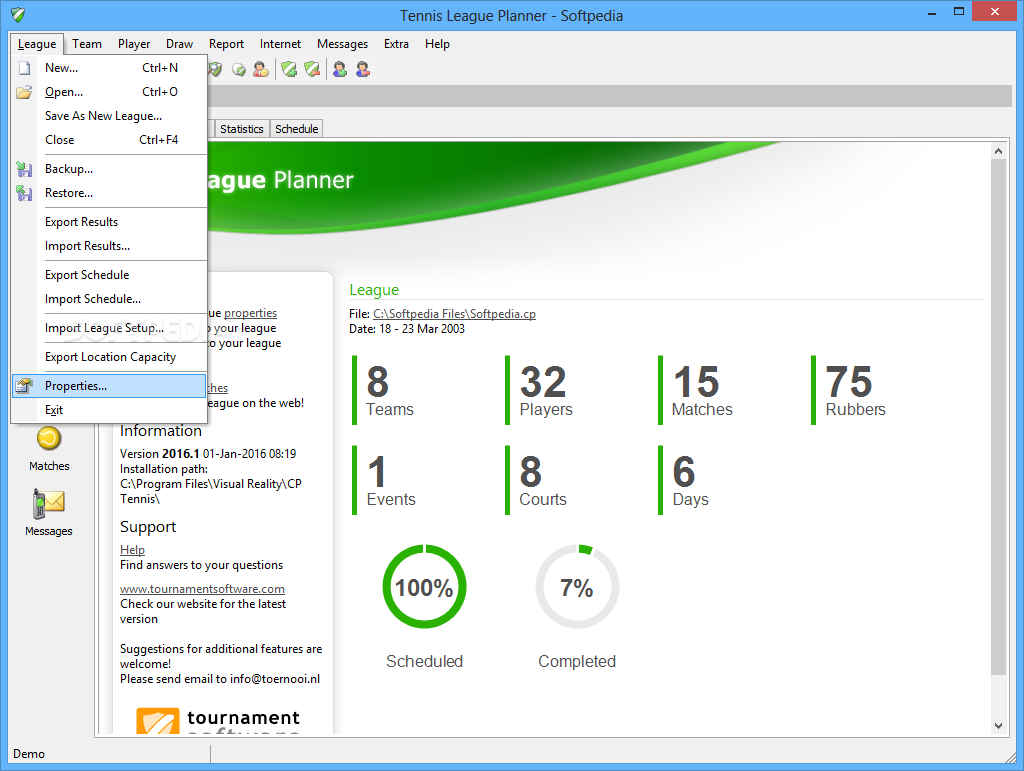
Task: Choose Restore... menu entry
Action: pos(109,193)
